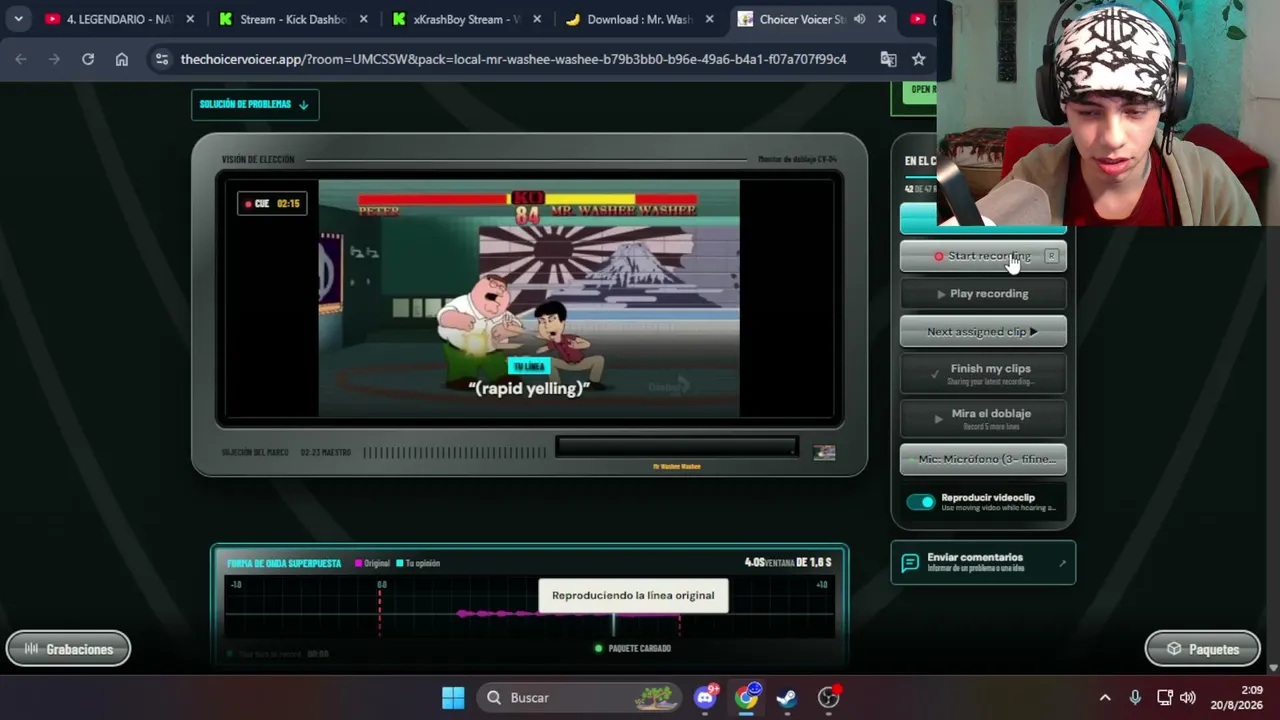Click the "(rapid yelling)" subtitle line
The image size is (1280, 720).
coord(529,389)
